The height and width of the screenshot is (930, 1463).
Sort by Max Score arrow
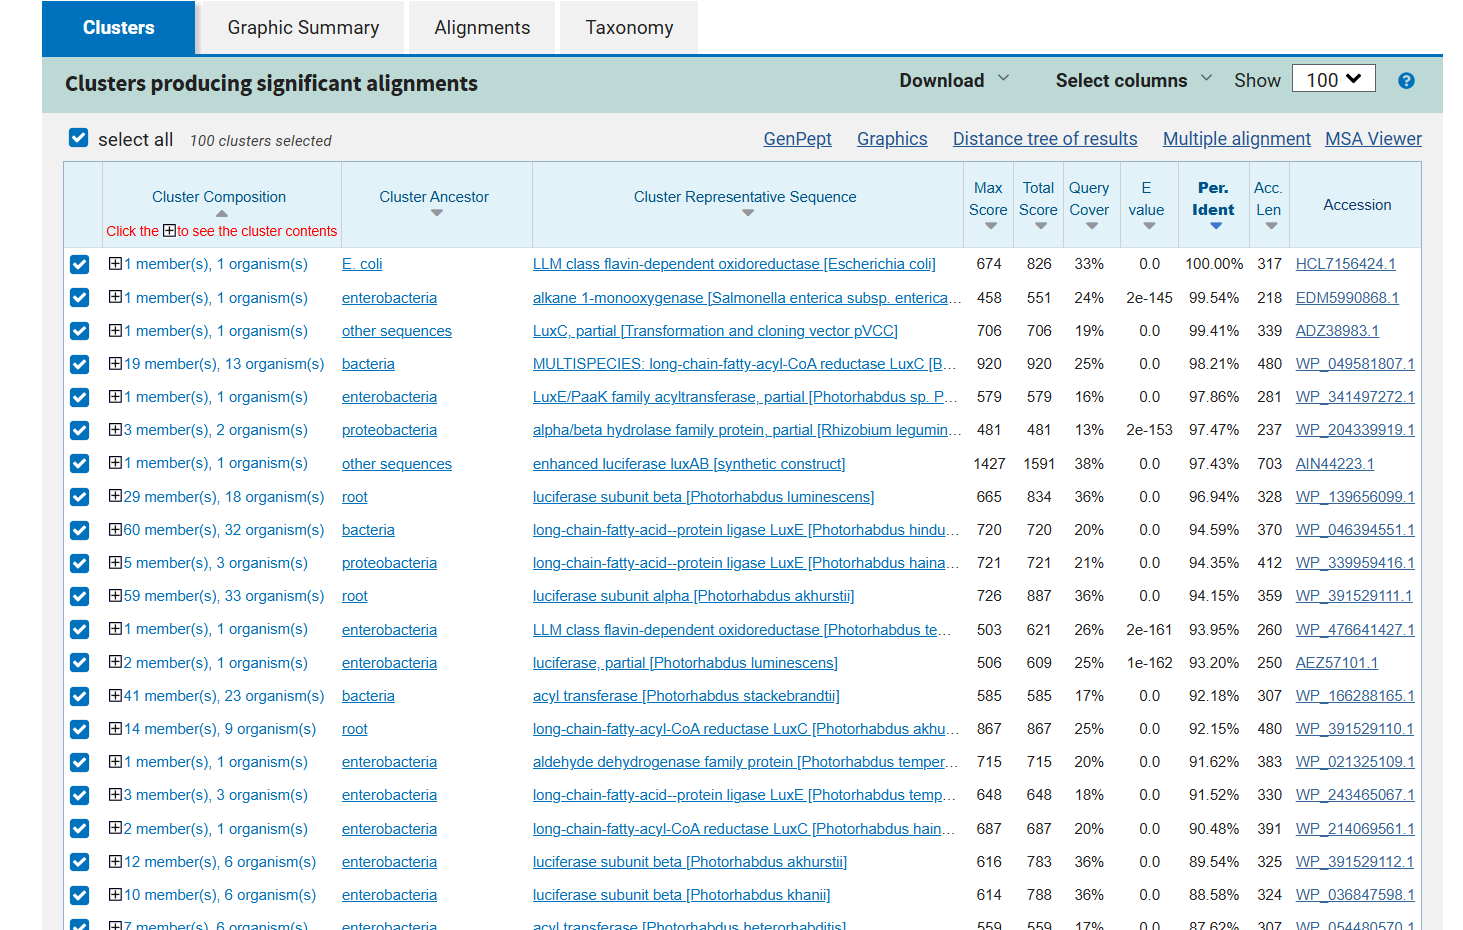click(990, 226)
